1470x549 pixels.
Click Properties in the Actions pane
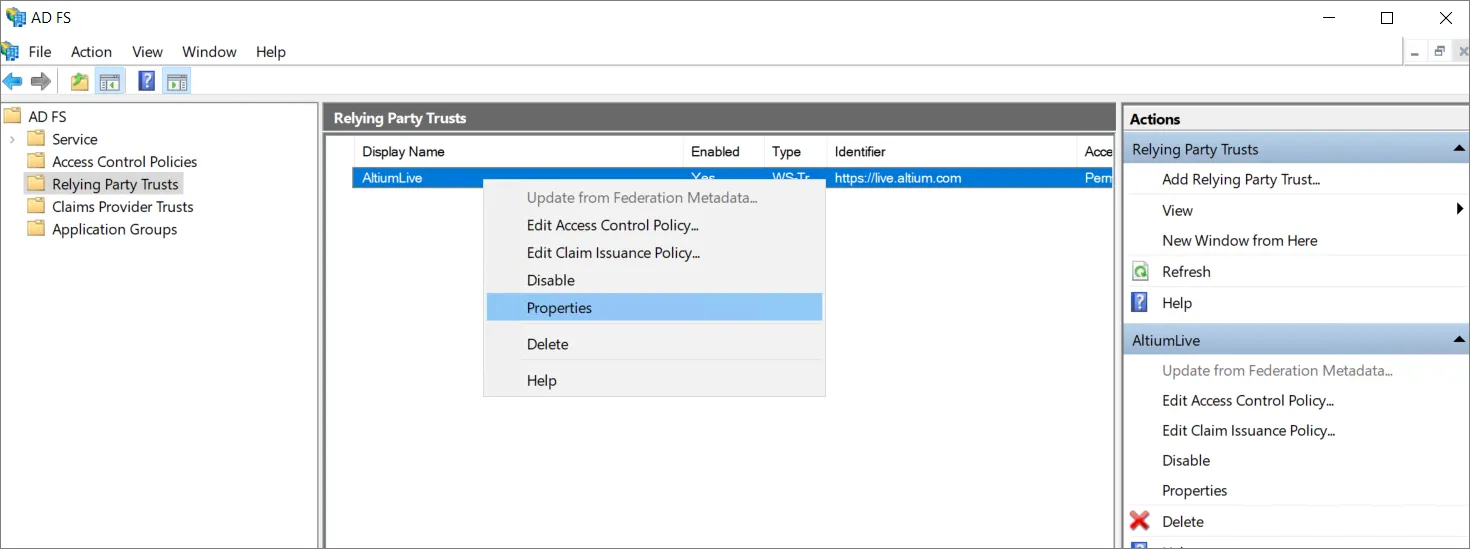click(x=1194, y=490)
